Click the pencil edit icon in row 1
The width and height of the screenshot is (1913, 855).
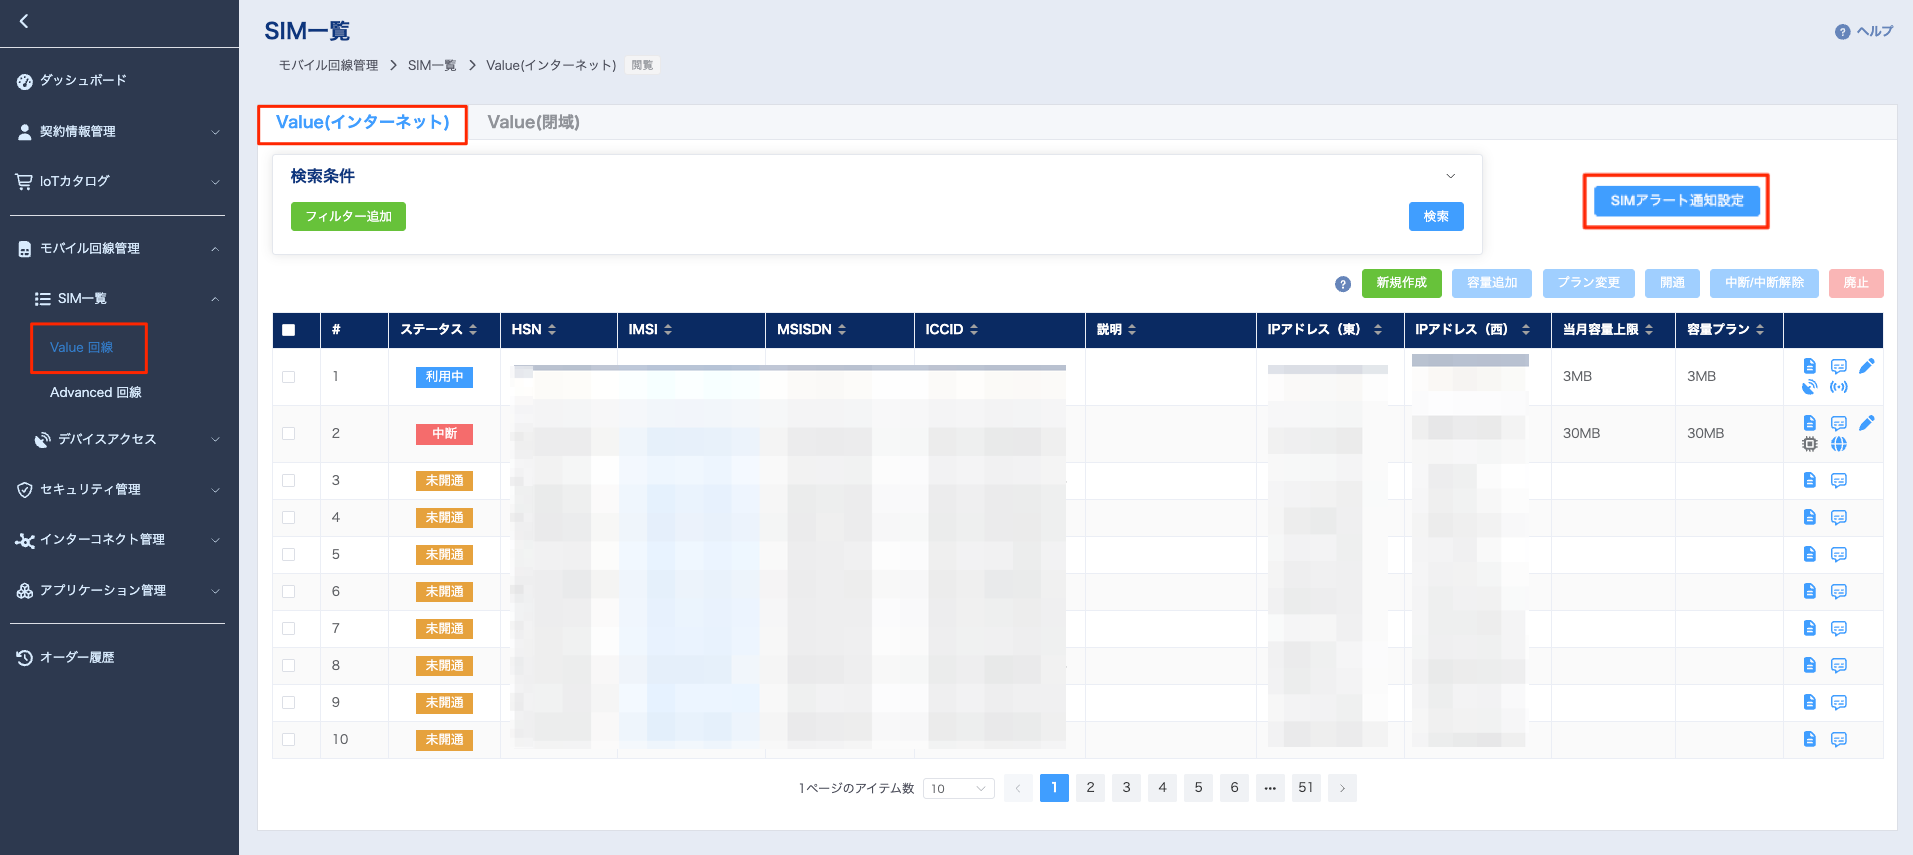pyautogui.click(x=1866, y=366)
